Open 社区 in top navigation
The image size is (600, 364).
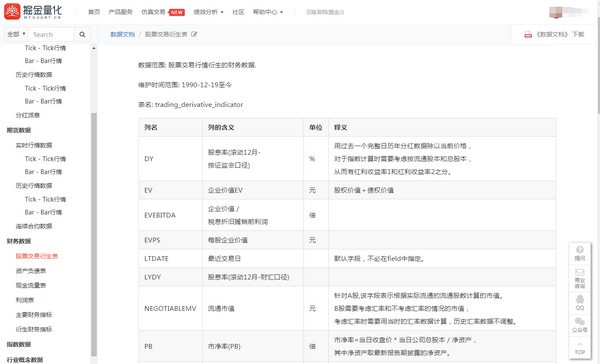pyautogui.click(x=238, y=12)
